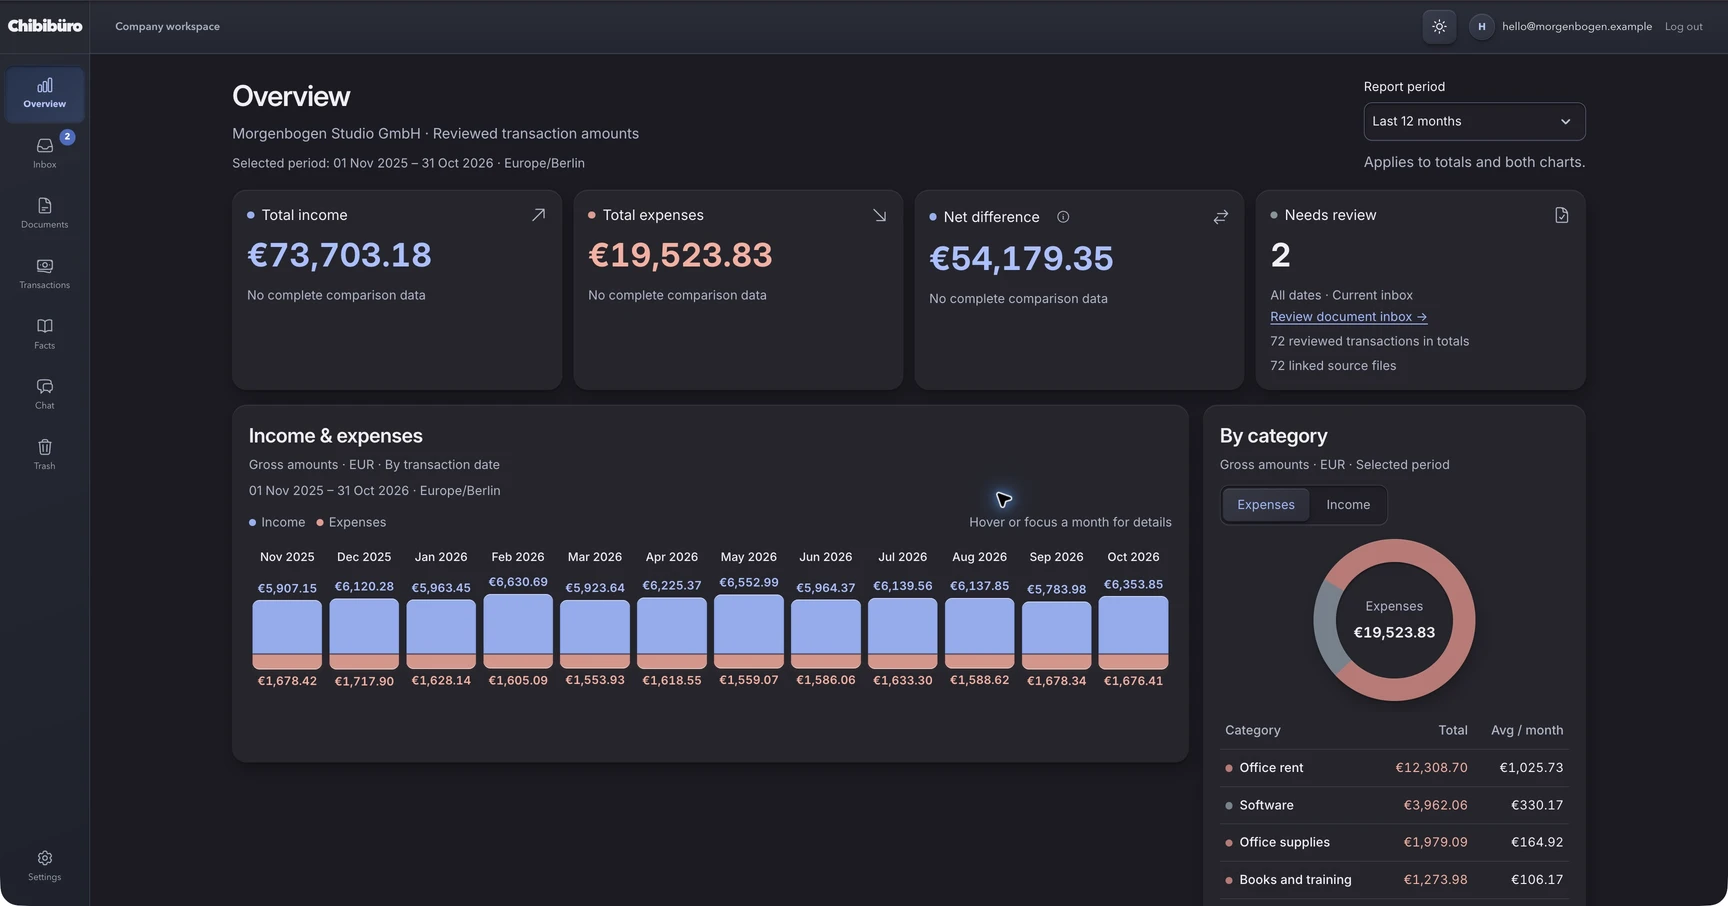The width and height of the screenshot is (1728, 906).
Task: Switch the category chart to Expenses
Action: pyautogui.click(x=1265, y=505)
